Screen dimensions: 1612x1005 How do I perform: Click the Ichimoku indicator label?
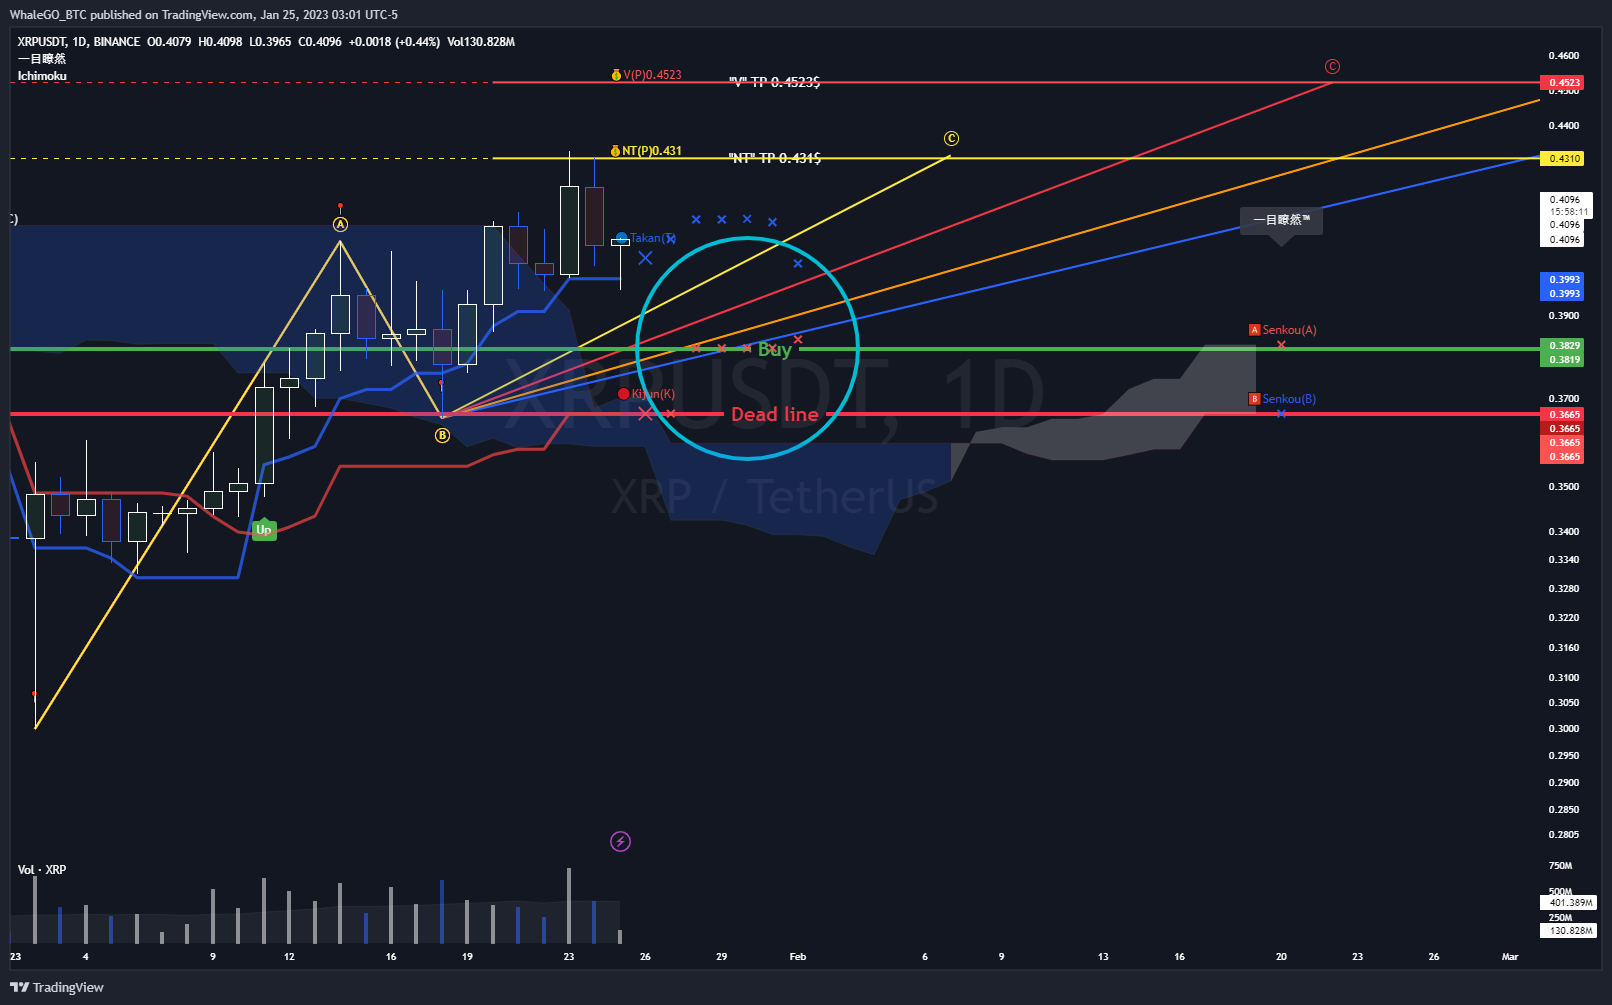(42, 76)
